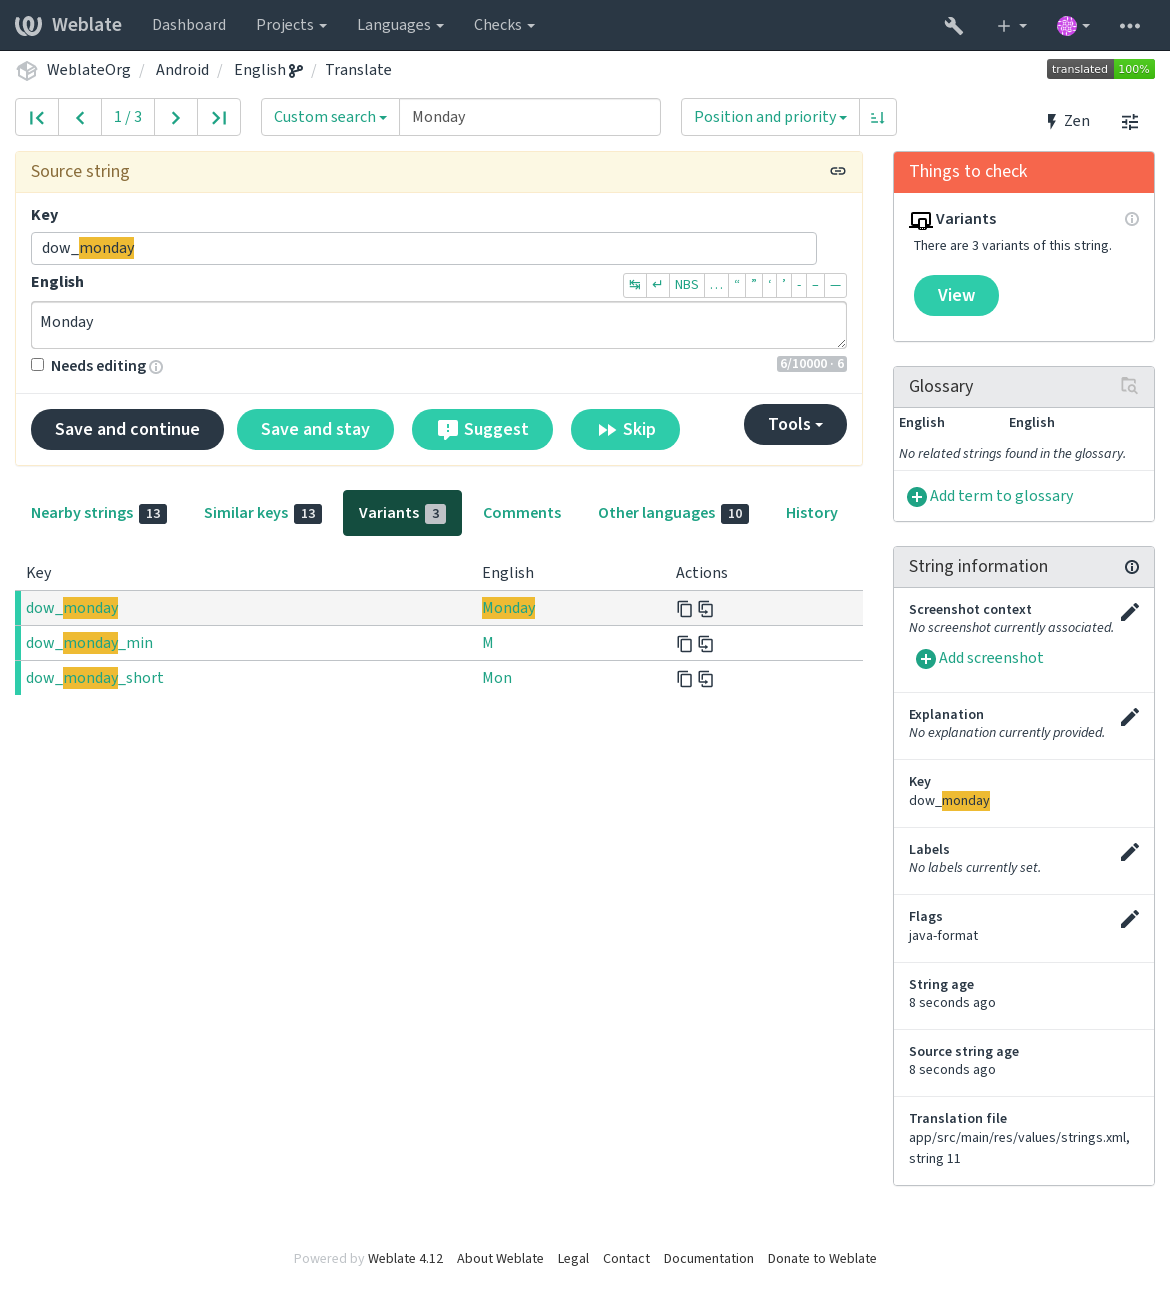This screenshot has height=1297, width=1170.
Task: Go to first string button
Action: click(x=37, y=117)
